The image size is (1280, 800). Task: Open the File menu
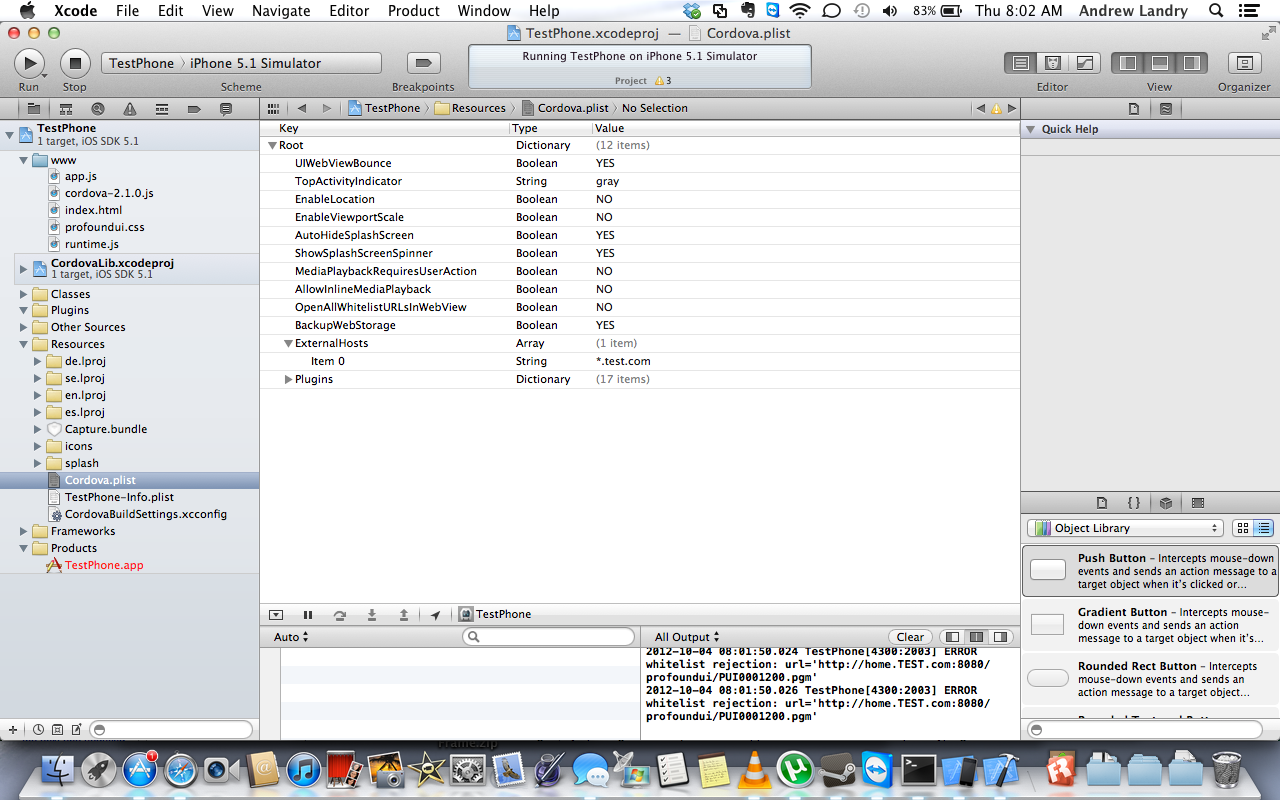[x=127, y=11]
